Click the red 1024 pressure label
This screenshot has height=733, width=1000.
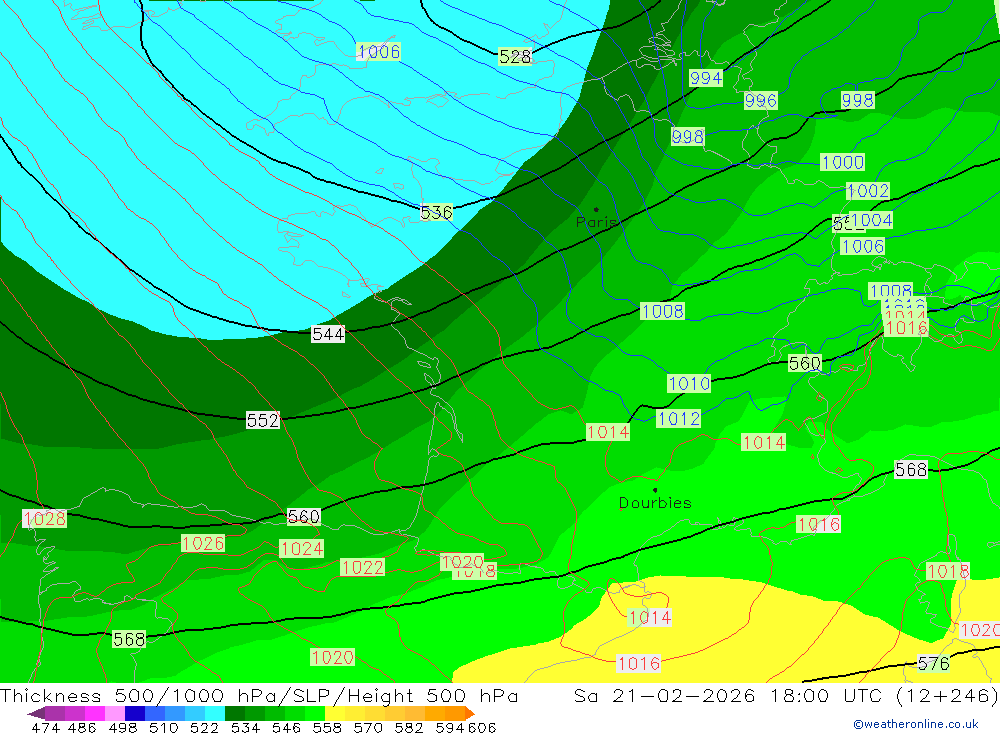302,549
